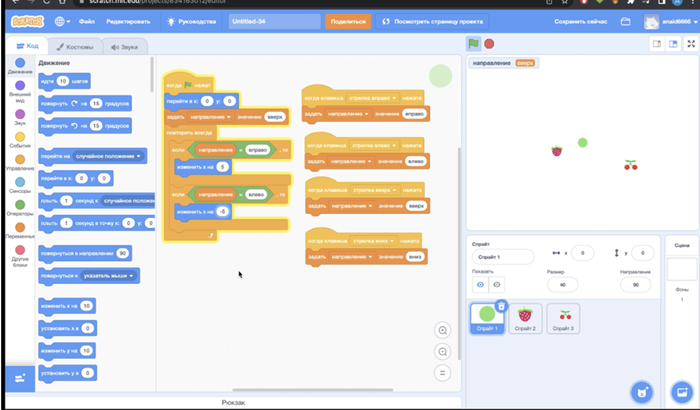The height and width of the screenshot is (410, 700).
Task: Switch to small stage layout
Action: click(x=657, y=44)
